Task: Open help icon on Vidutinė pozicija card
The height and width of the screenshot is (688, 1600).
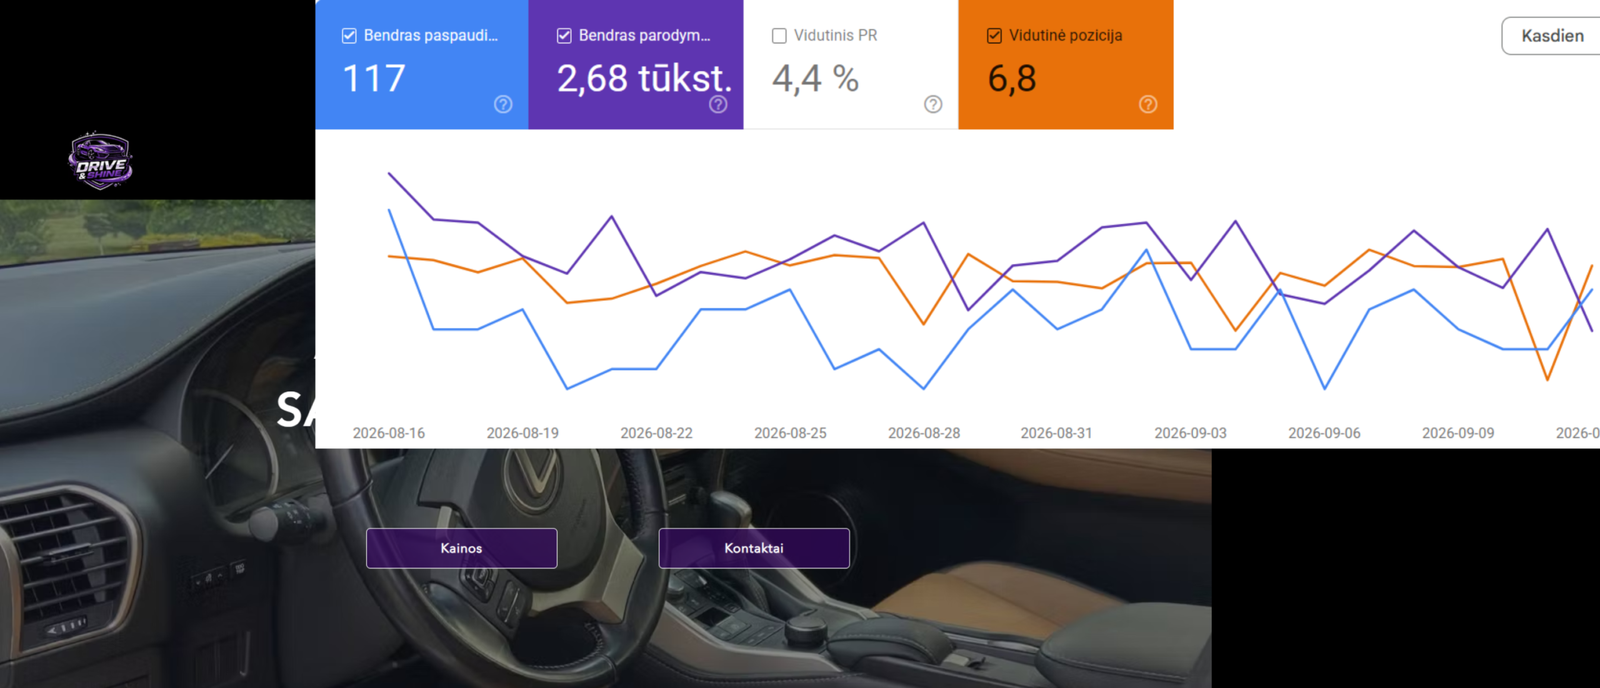Action: [1148, 104]
